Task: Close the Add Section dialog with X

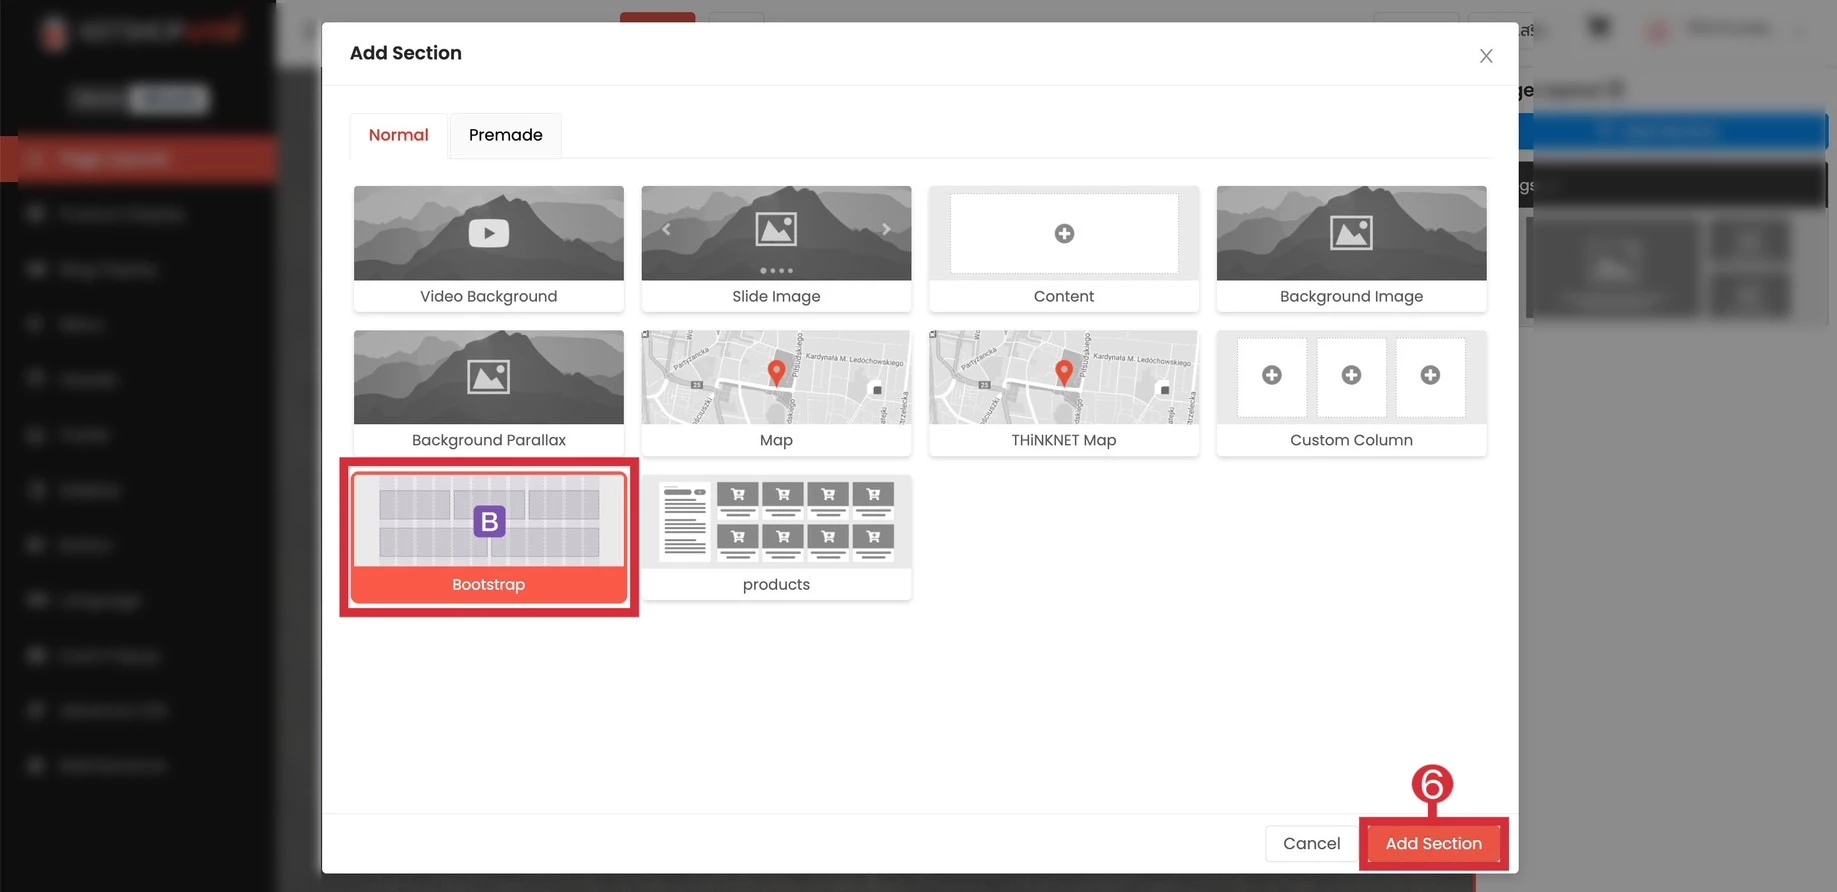Action: pyautogui.click(x=1486, y=56)
